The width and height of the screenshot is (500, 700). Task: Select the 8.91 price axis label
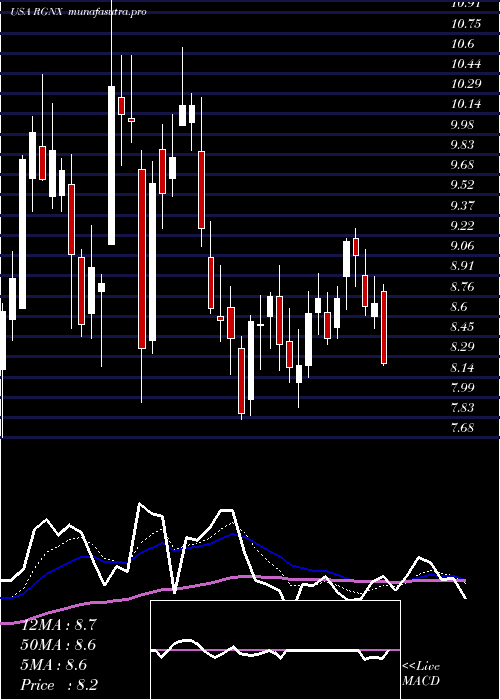point(462,266)
